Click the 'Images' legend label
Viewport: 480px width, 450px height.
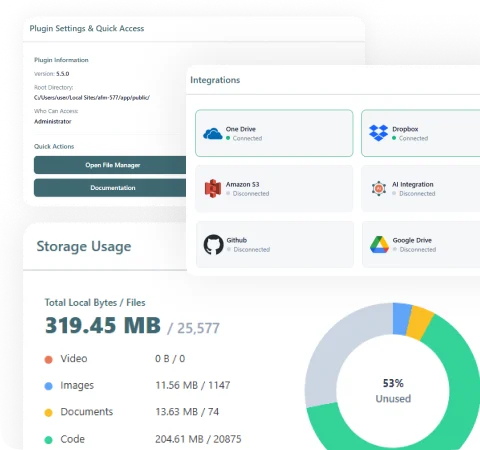(x=77, y=386)
